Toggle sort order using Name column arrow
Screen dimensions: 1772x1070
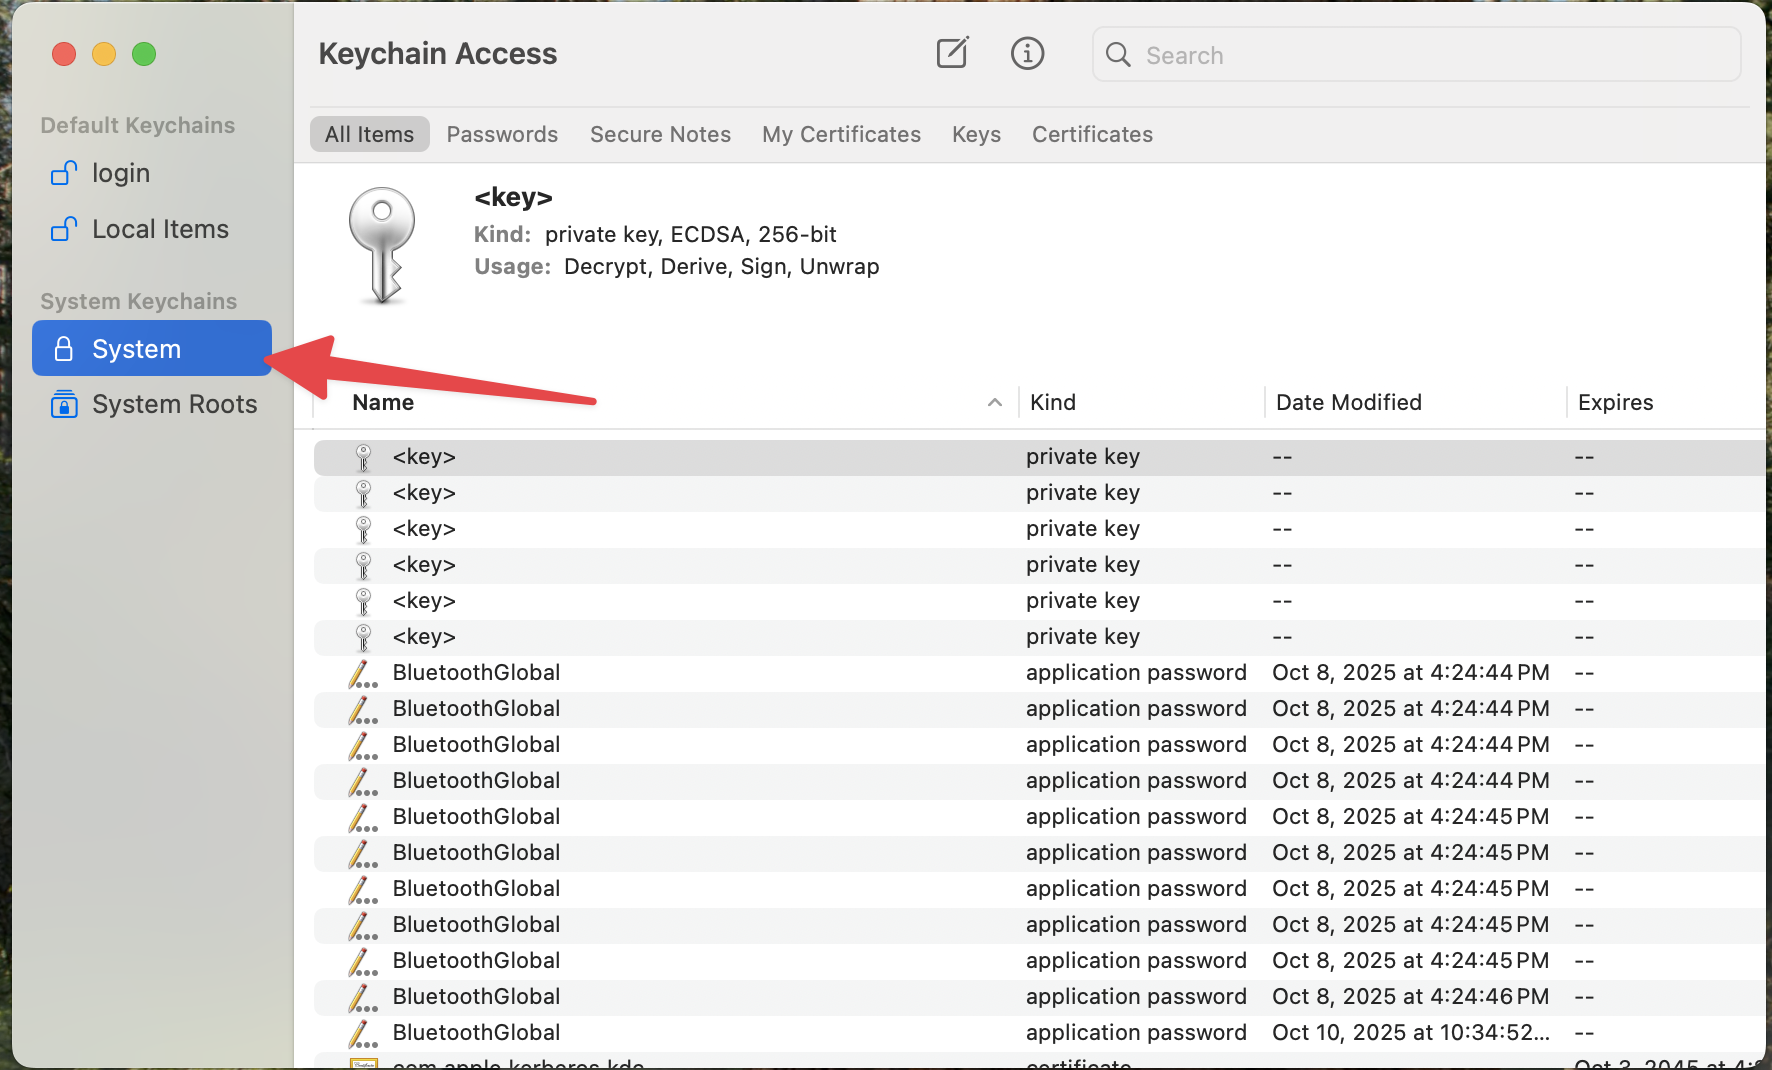click(994, 402)
